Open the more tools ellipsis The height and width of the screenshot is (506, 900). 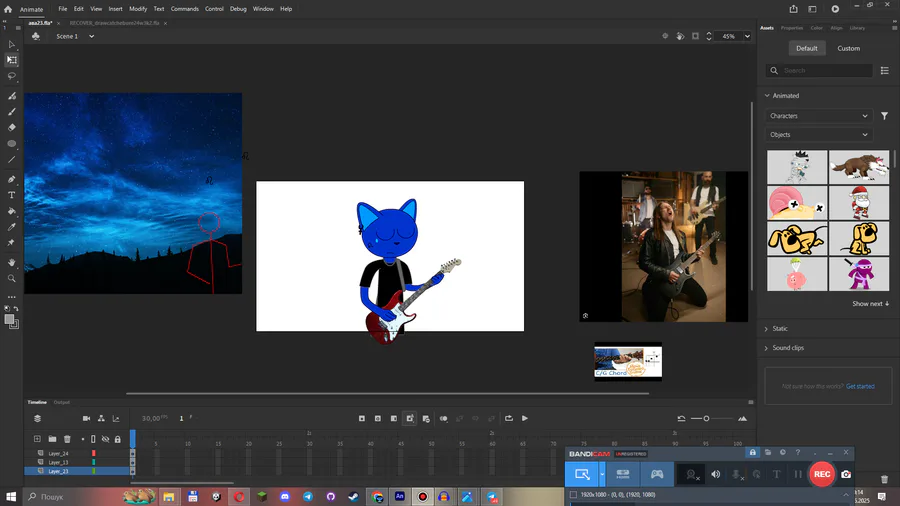(11, 297)
